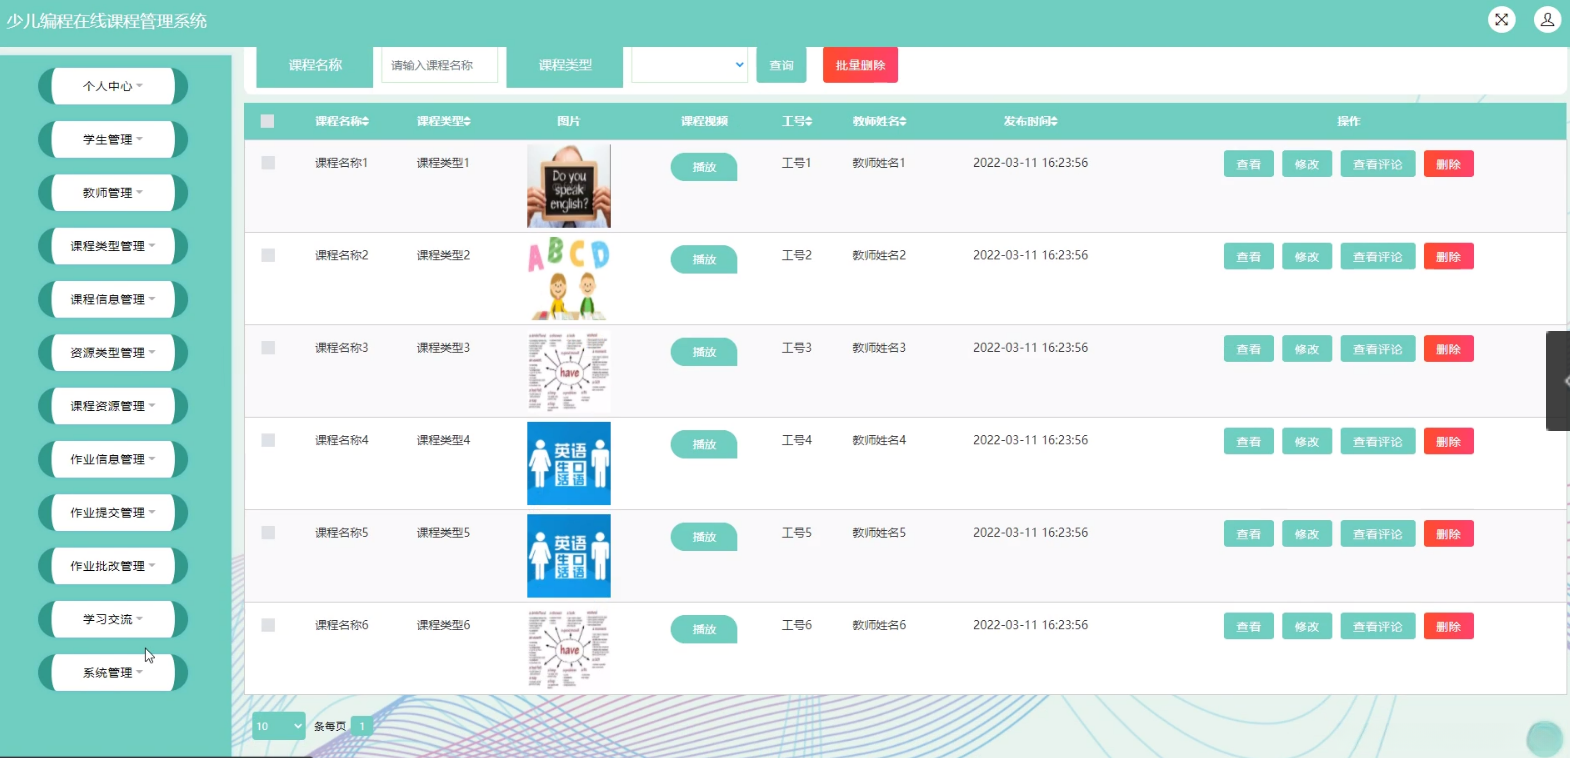Click 查看评论 for the 课程名称4 row
Screen dimensions: 1570x758
[1378, 442]
